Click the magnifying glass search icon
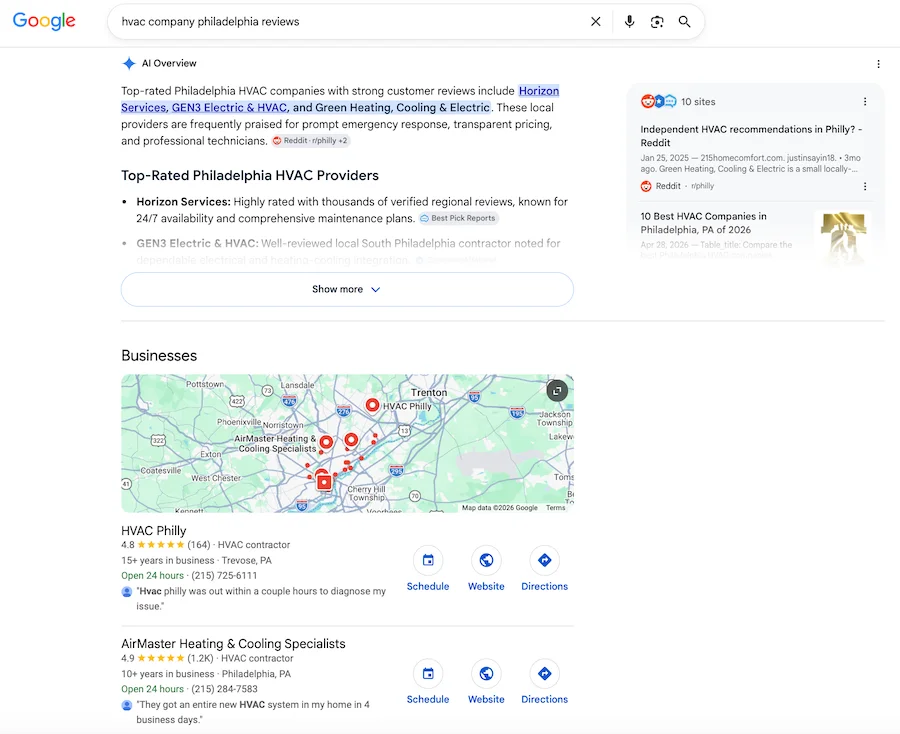Image resolution: width=900 pixels, height=734 pixels. tap(684, 22)
